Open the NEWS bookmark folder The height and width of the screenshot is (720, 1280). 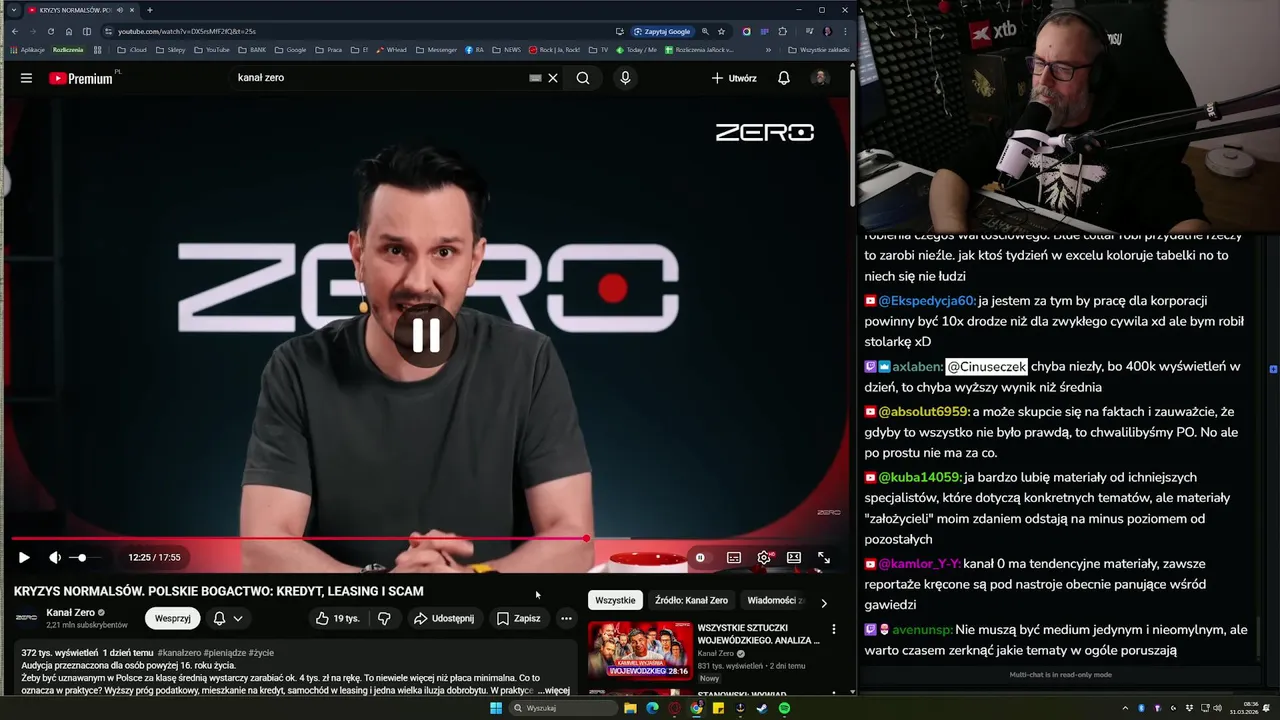tap(506, 49)
